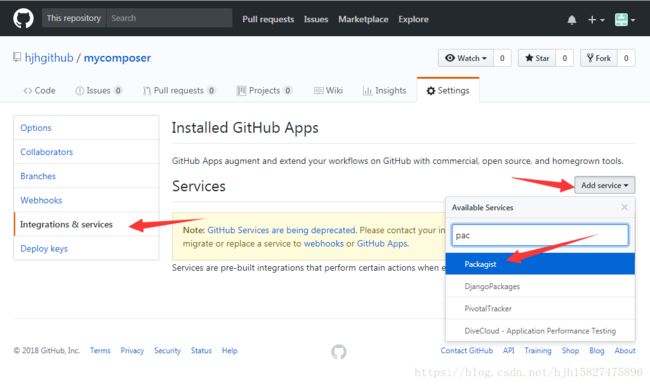The image size is (650, 385).
Task: Open the GitHub octocat logo home
Action: pyautogui.click(x=23, y=19)
